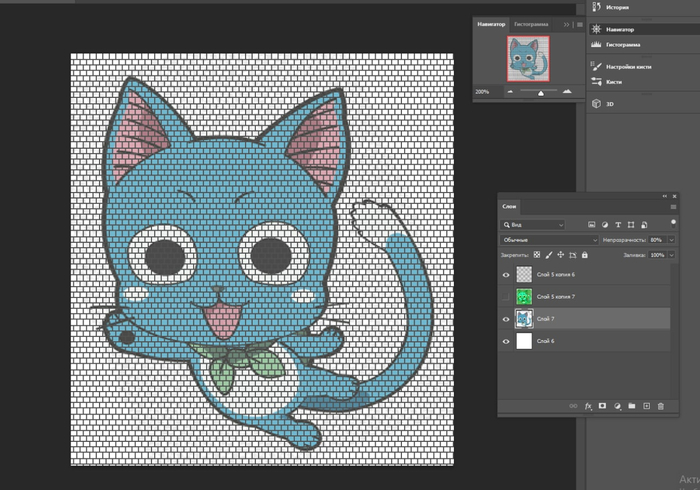Open the blend mode dropdown Обычные
Image resolution: width=700 pixels, height=490 pixels.
pyautogui.click(x=548, y=240)
